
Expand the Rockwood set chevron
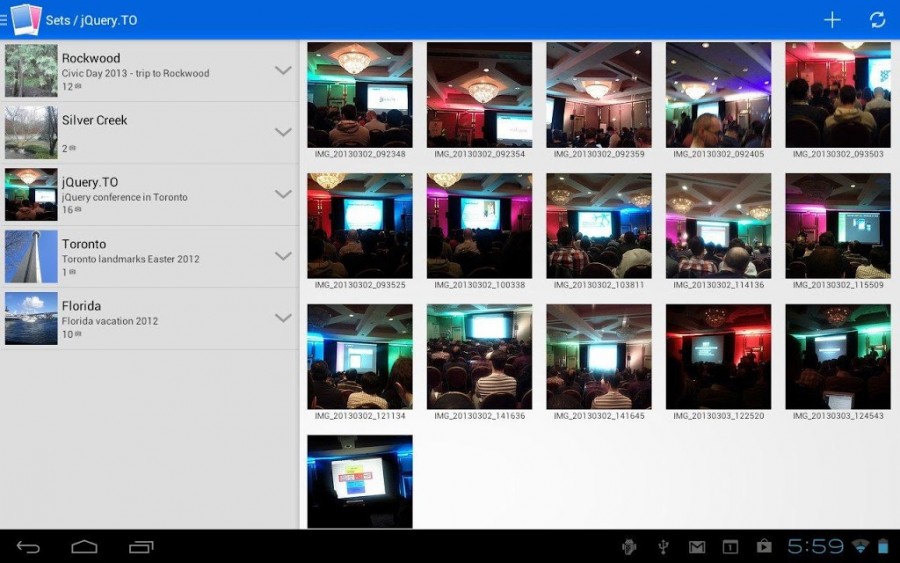pyautogui.click(x=283, y=70)
